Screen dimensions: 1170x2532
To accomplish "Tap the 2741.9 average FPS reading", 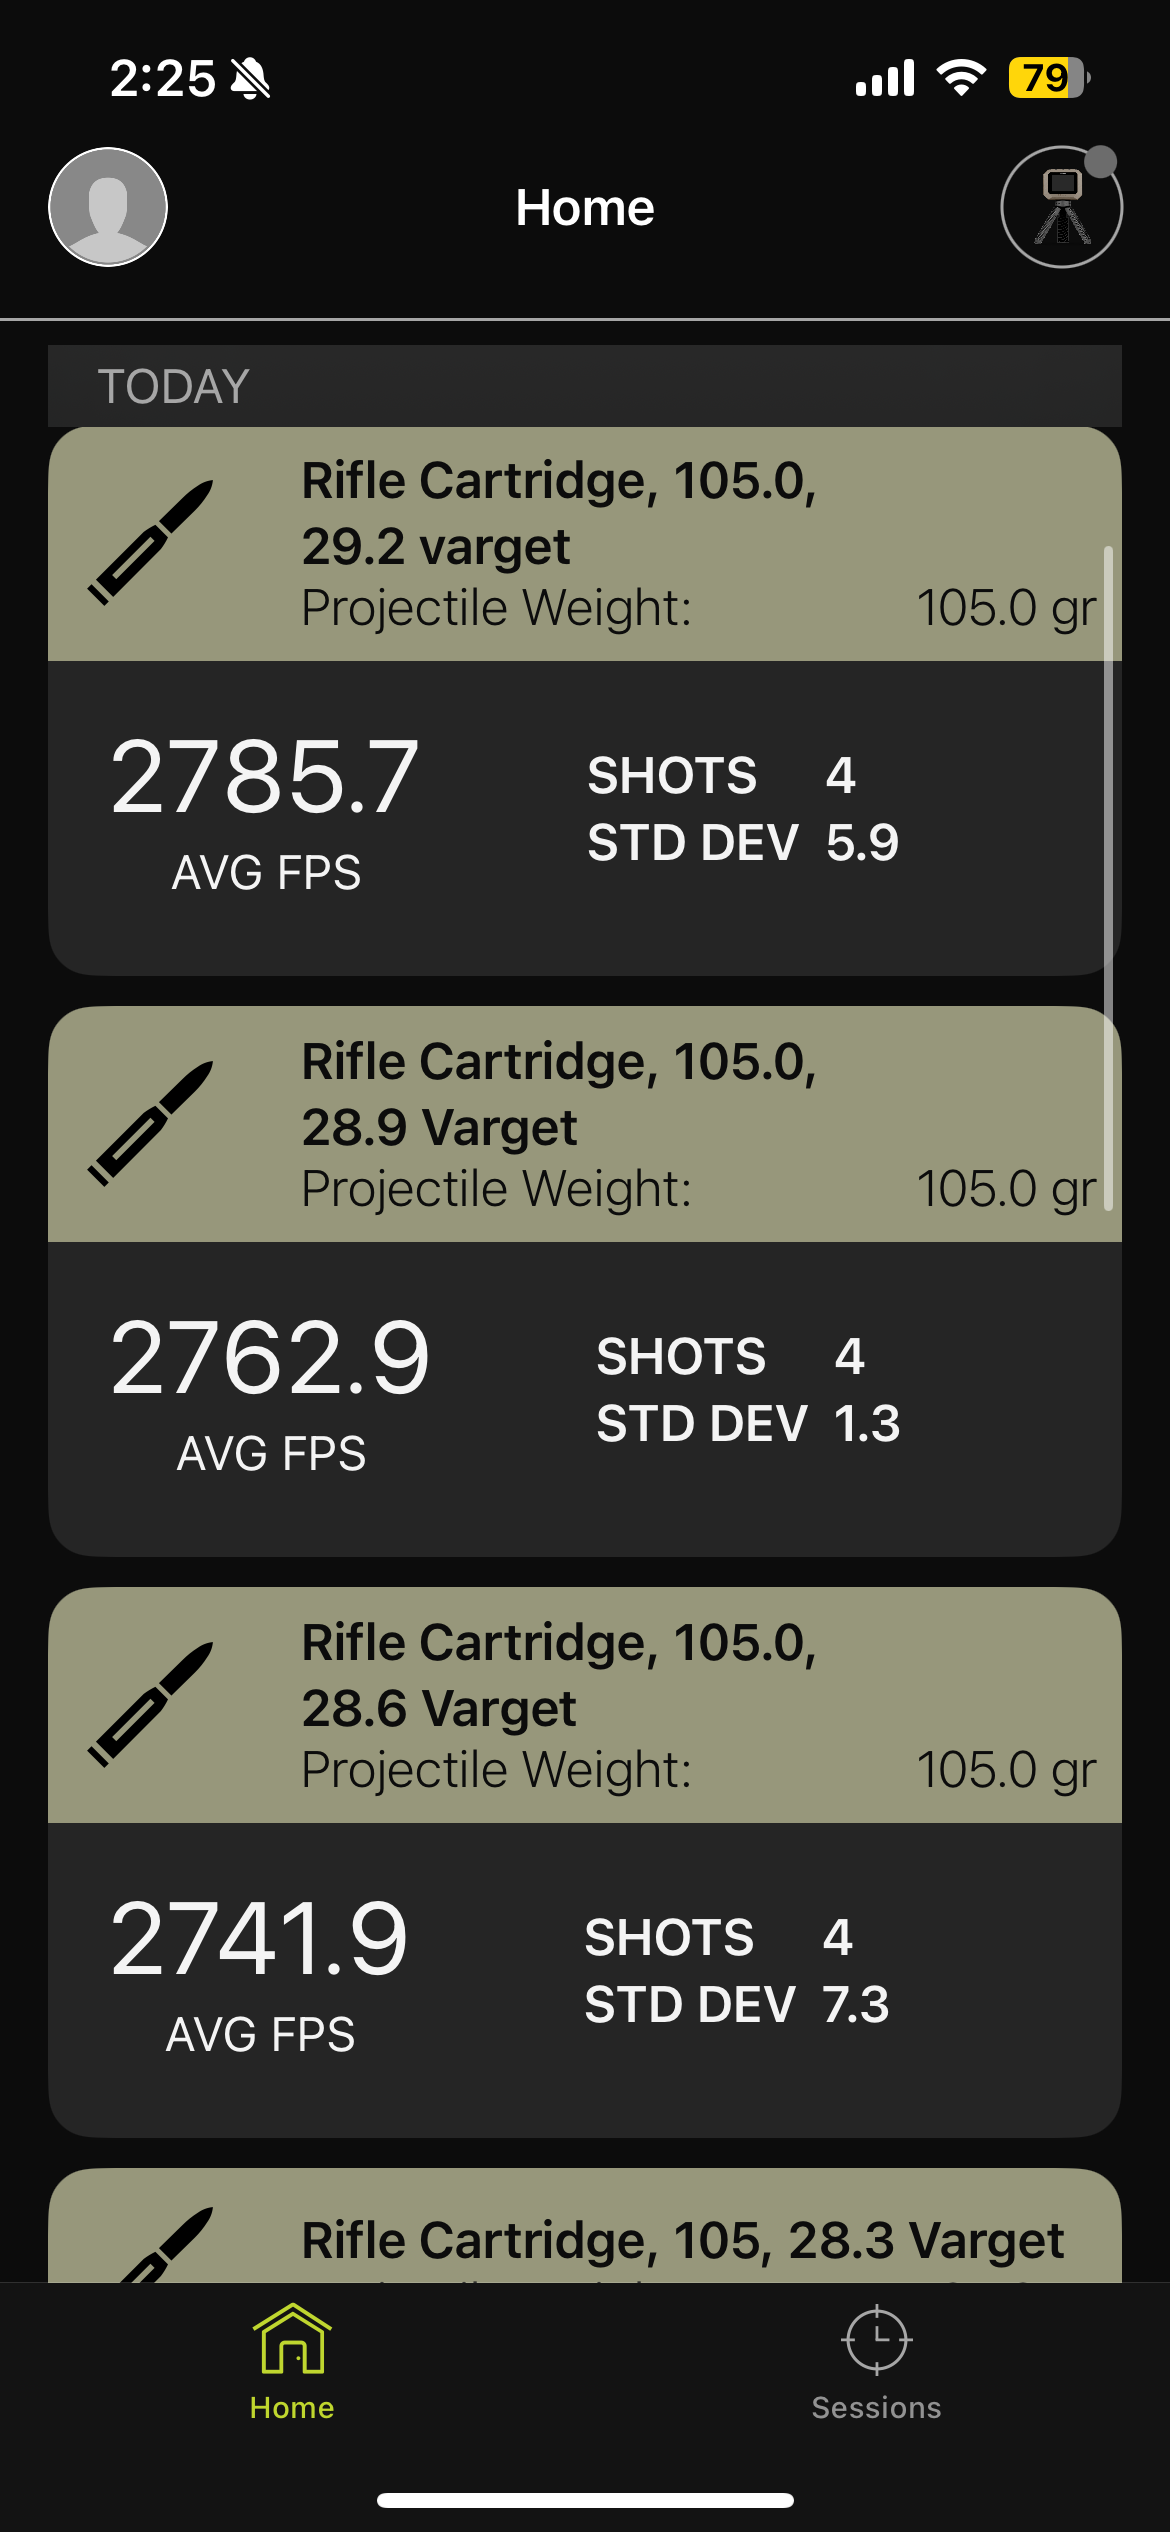I will tap(260, 1939).
